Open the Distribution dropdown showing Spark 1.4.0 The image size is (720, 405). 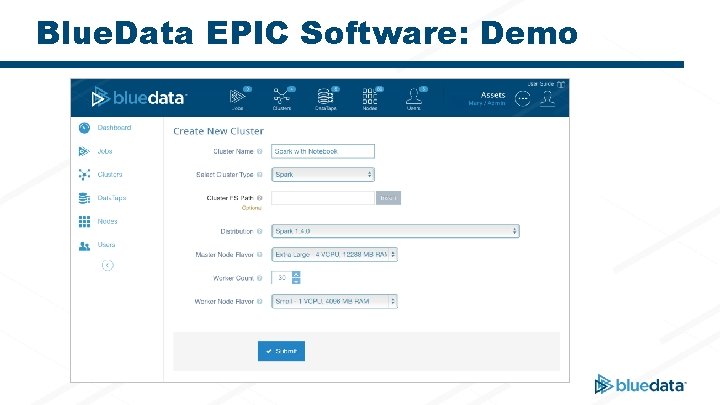tap(395, 231)
